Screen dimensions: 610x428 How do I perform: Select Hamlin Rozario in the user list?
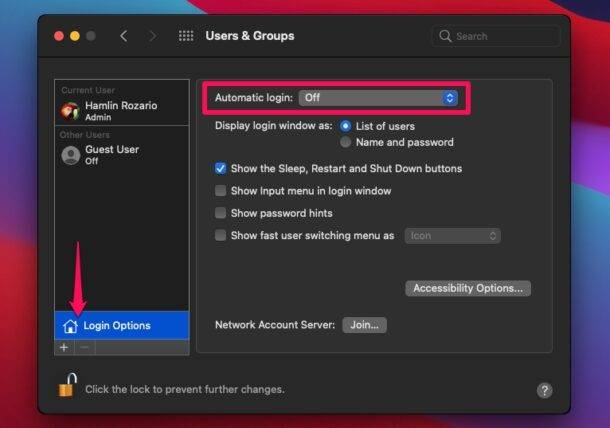pyautogui.click(x=122, y=111)
